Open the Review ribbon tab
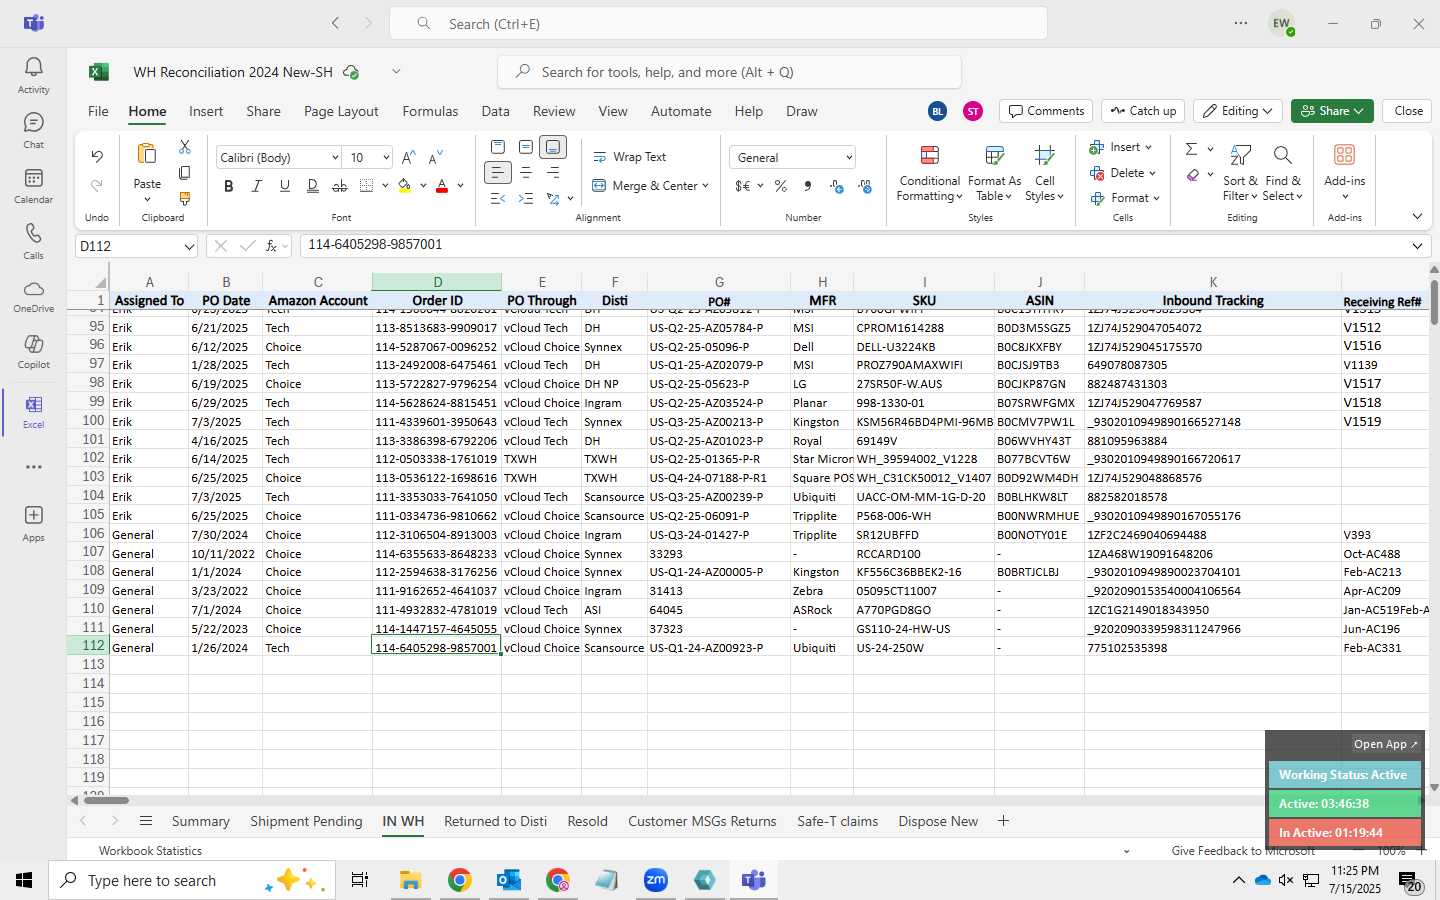The height and width of the screenshot is (900, 1440). [x=554, y=111]
